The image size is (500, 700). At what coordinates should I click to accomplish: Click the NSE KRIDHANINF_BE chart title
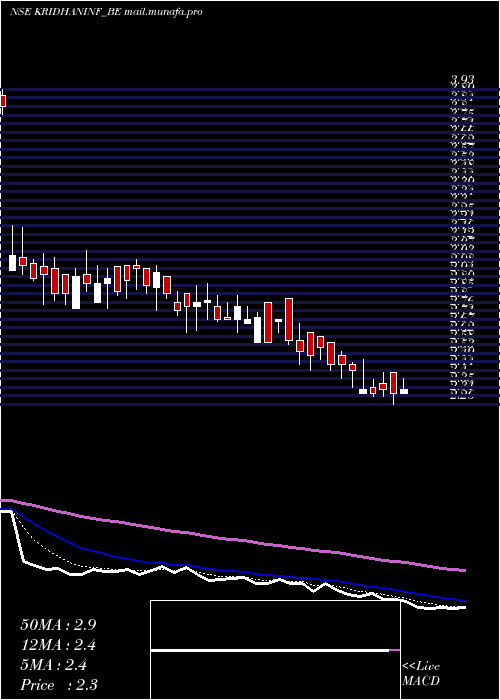(x=106, y=12)
